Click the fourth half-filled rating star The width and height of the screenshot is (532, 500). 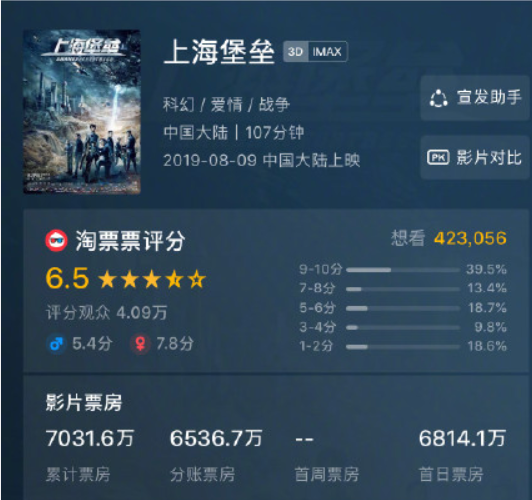pos(174,280)
